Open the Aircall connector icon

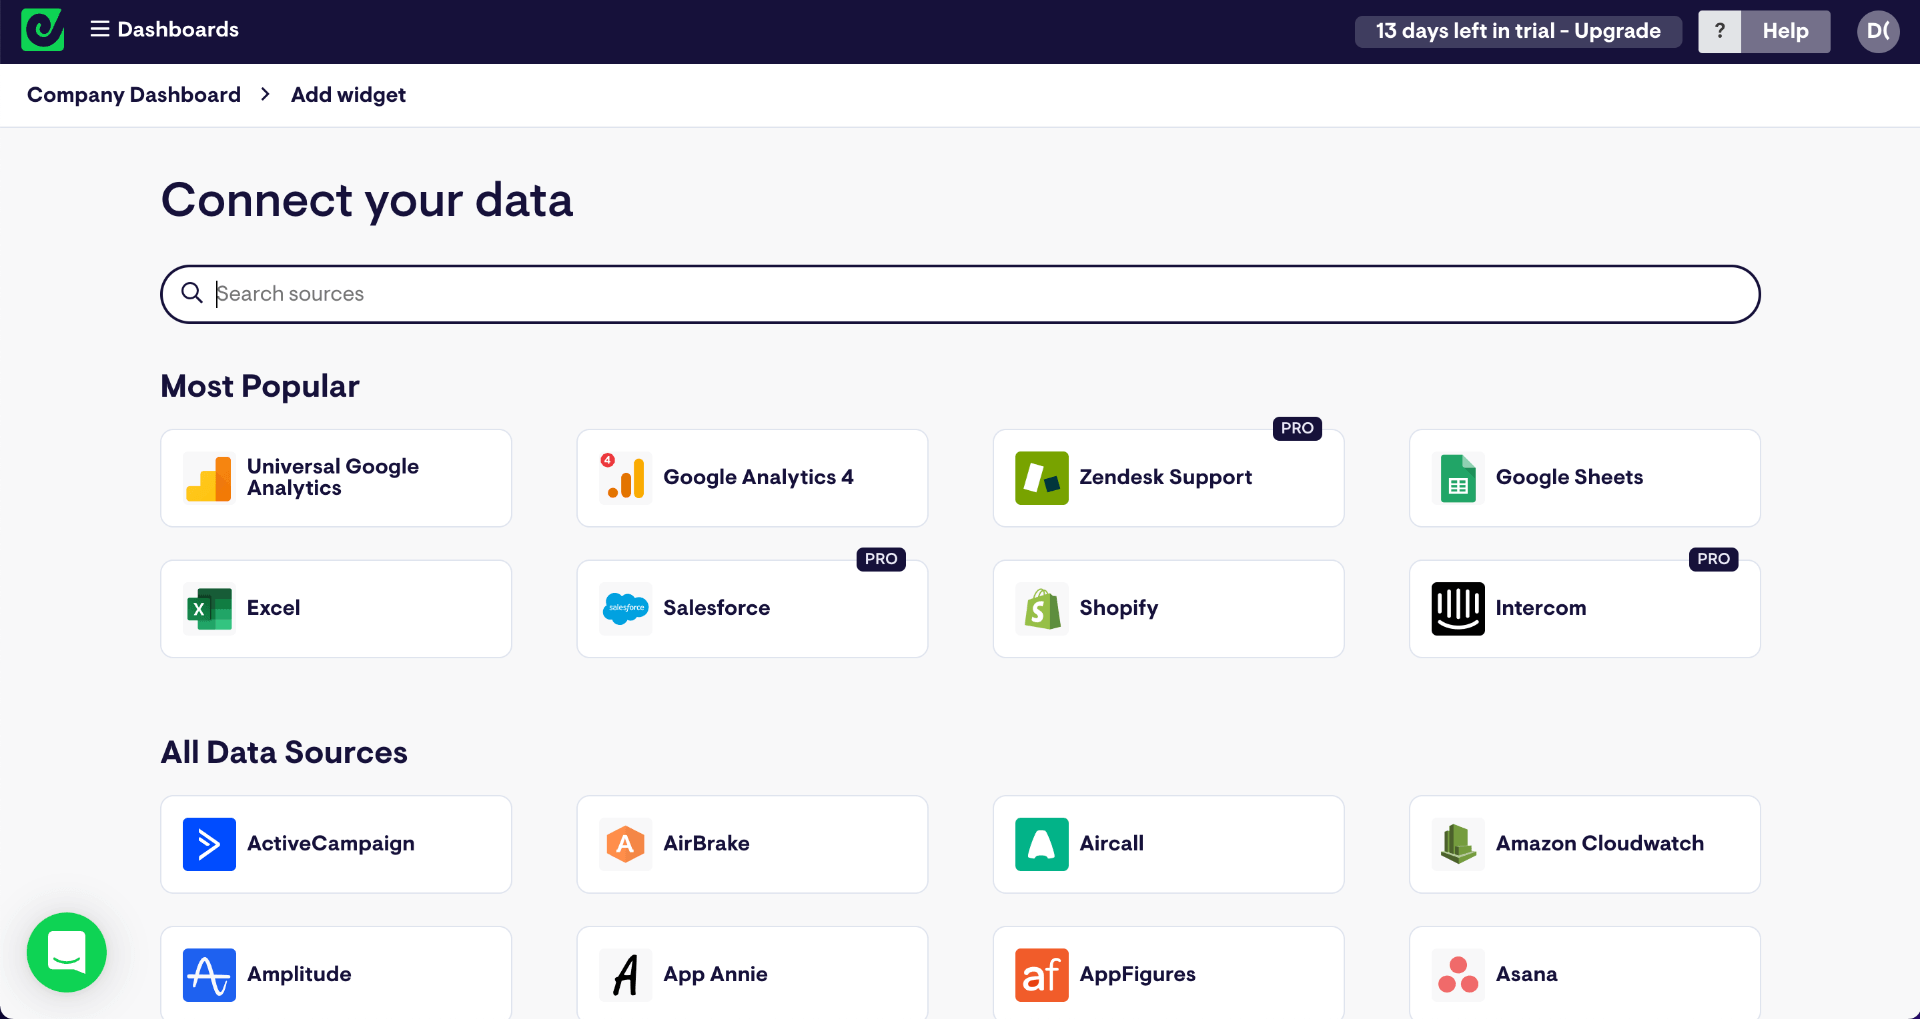click(1041, 843)
